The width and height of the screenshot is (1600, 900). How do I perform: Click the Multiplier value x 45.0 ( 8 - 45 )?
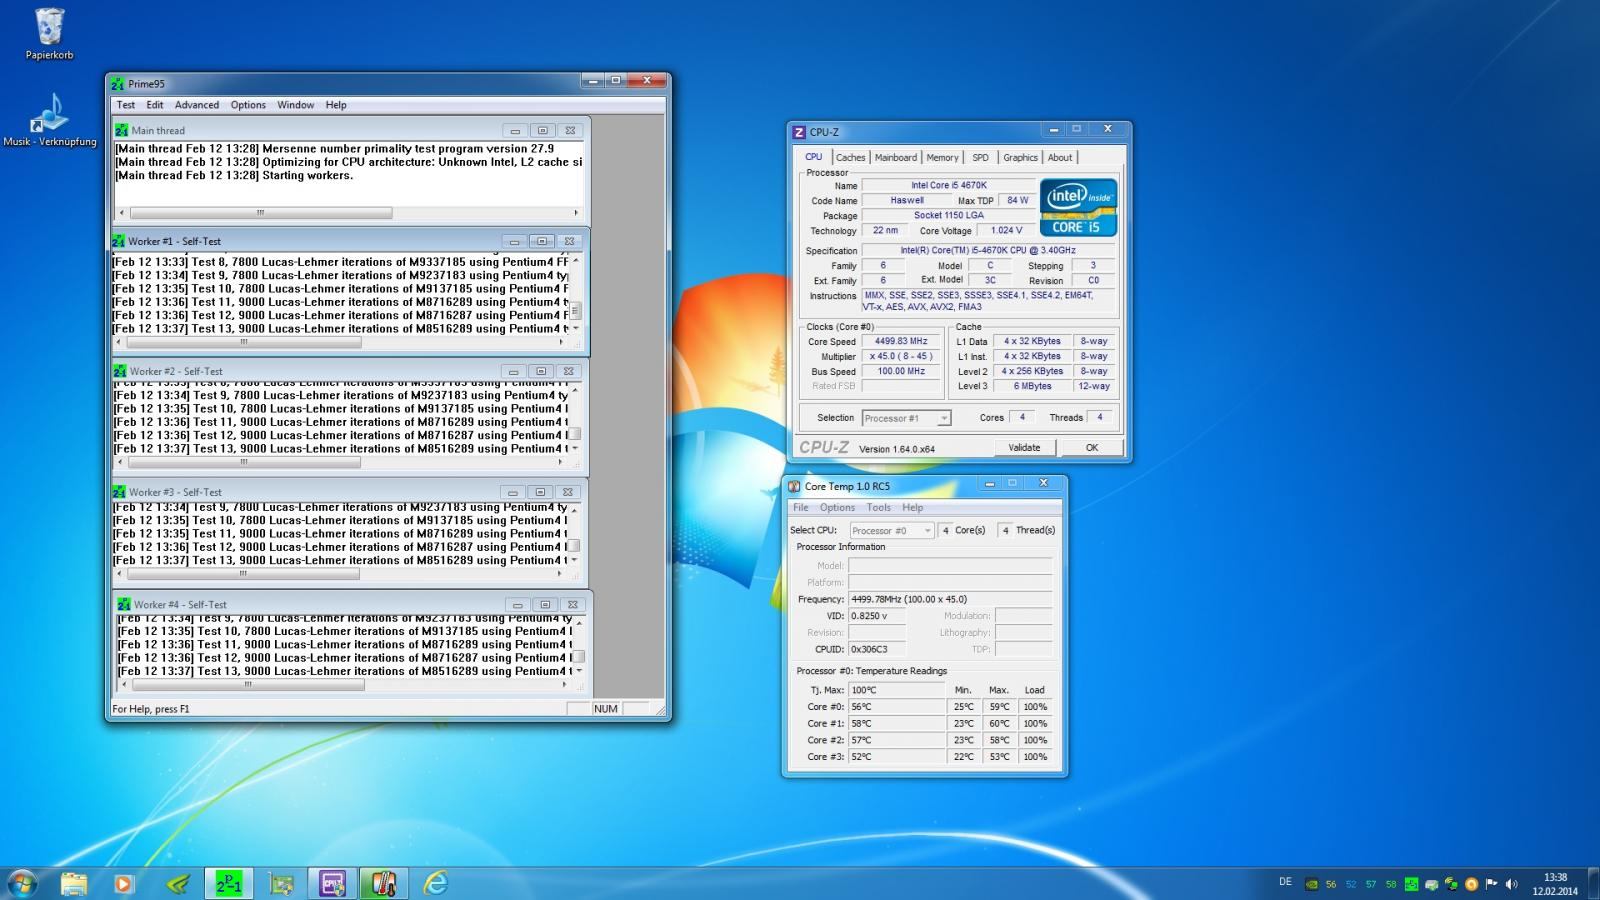pos(901,356)
